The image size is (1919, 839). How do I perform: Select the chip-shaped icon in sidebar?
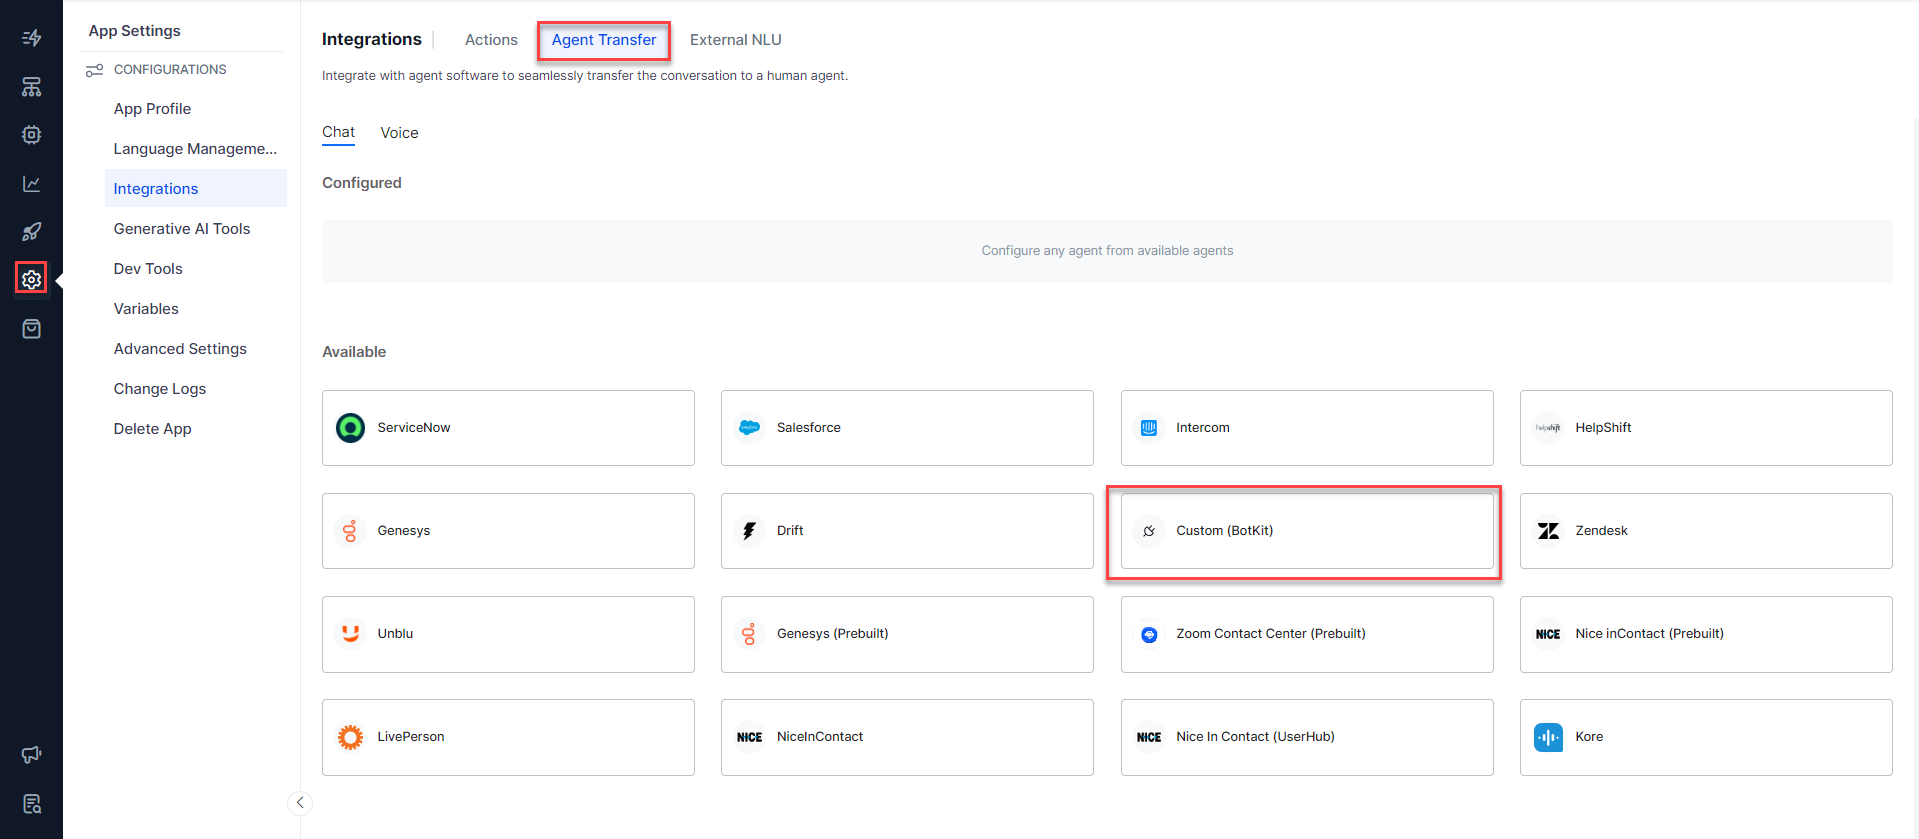click(32, 135)
